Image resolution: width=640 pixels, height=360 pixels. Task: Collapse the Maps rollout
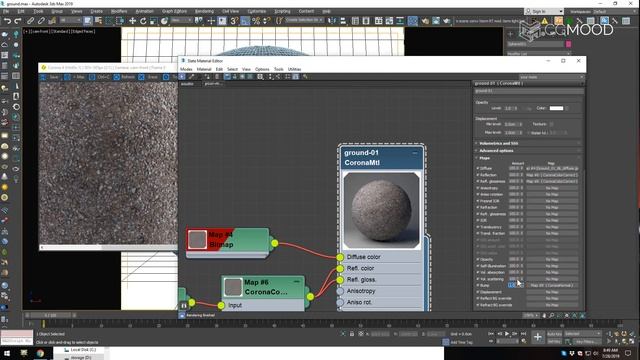point(528,158)
